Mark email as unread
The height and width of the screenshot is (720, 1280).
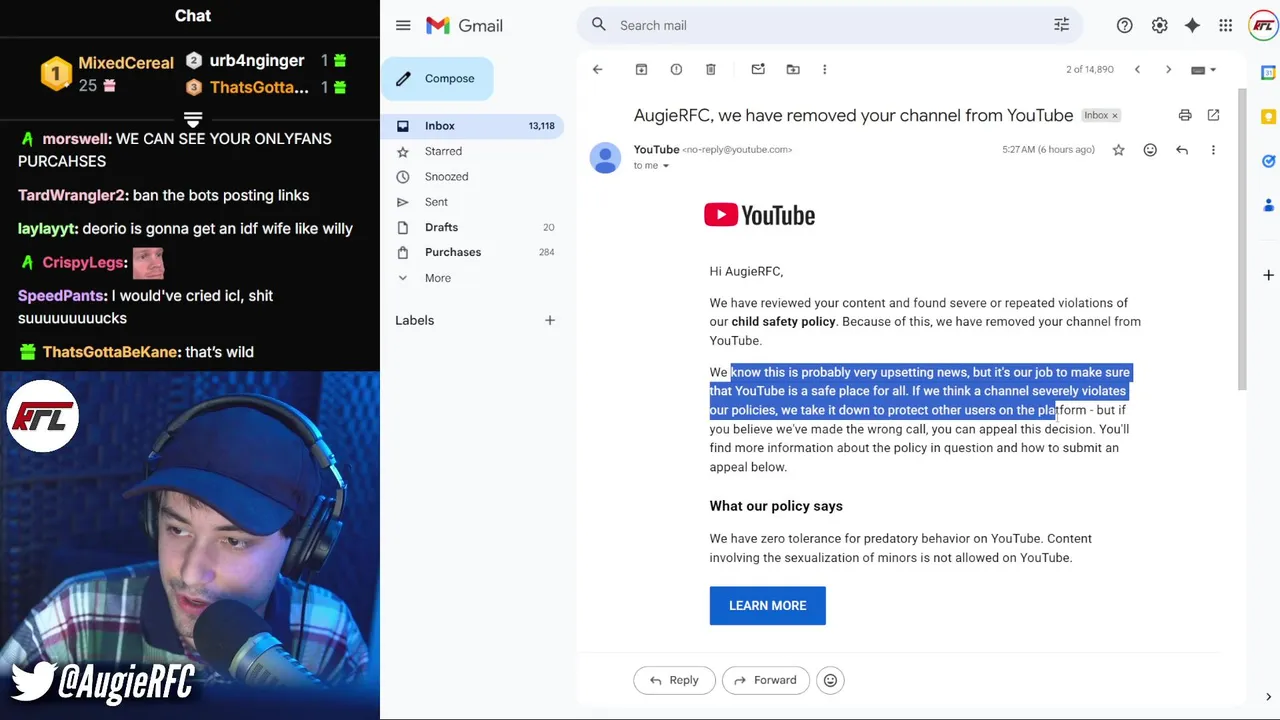758,69
